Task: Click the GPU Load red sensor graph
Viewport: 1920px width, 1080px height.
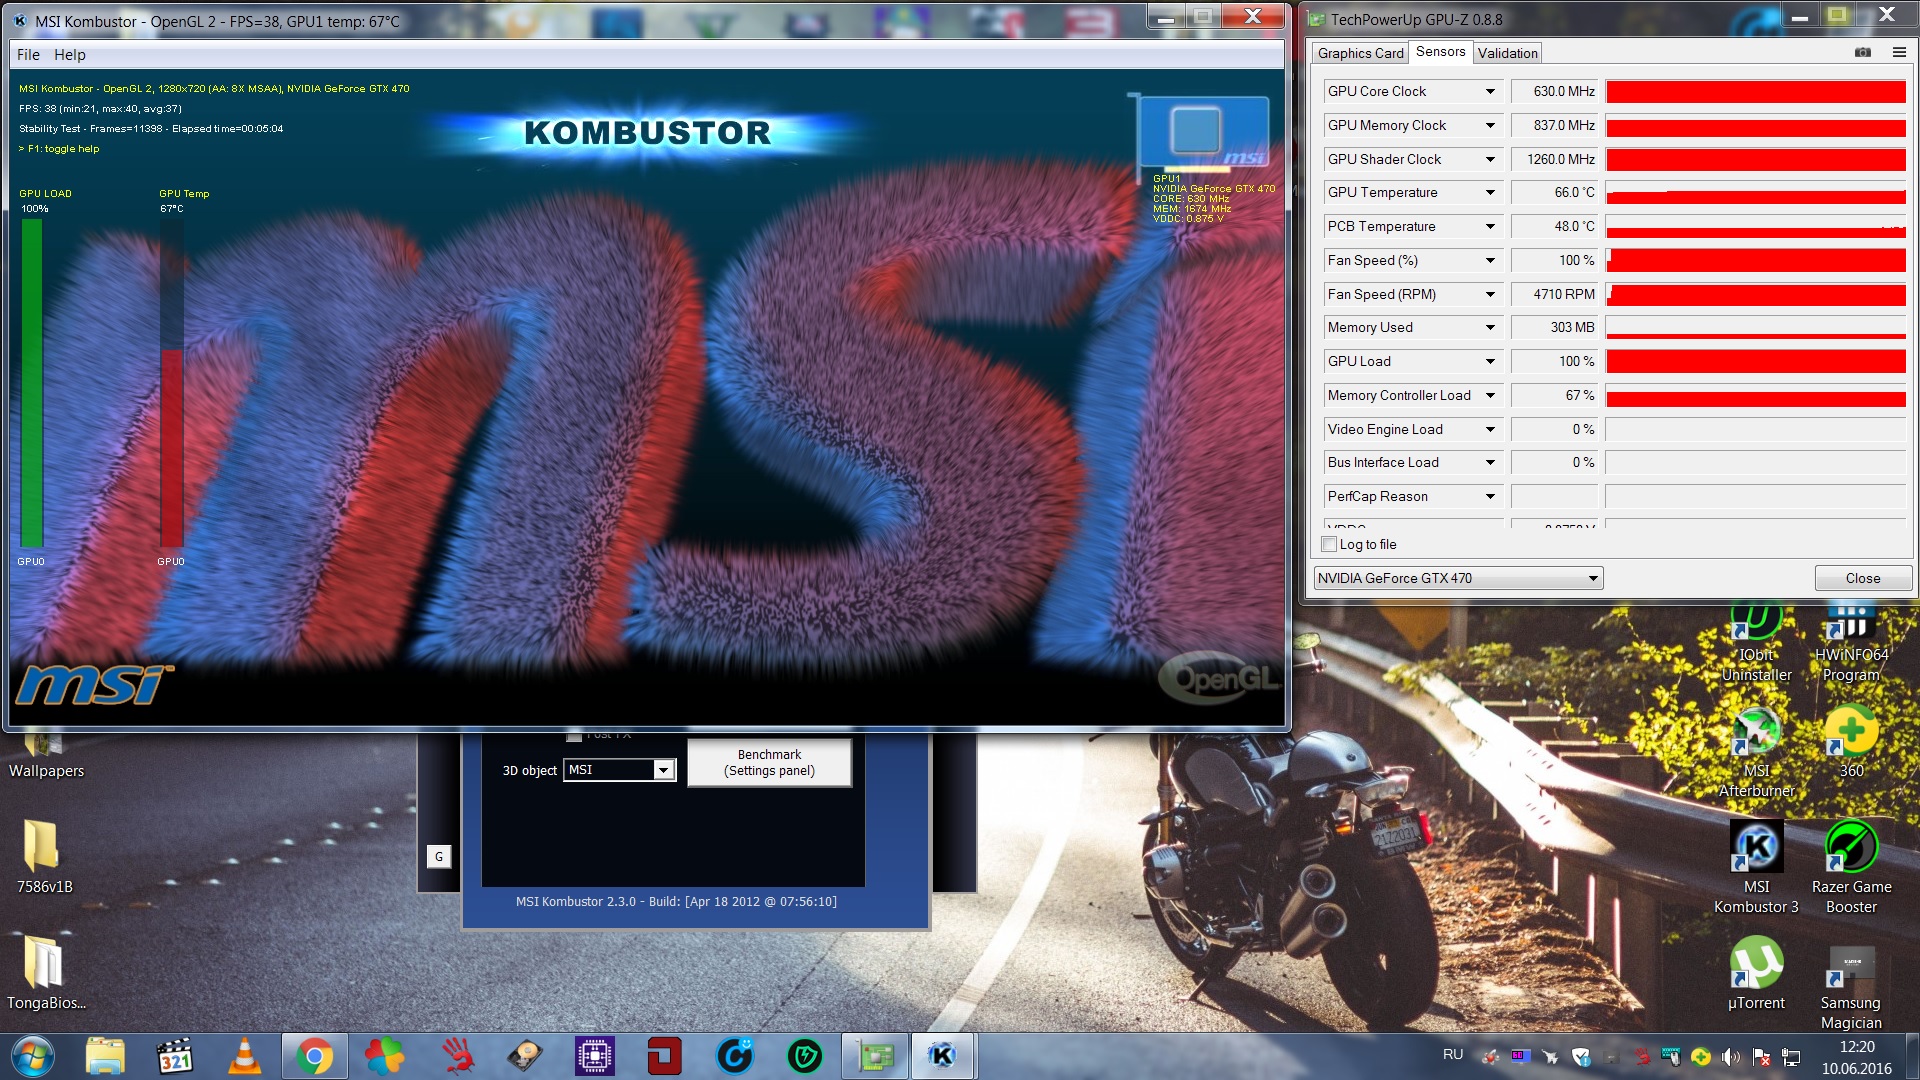Action: tap(1755, 361)
